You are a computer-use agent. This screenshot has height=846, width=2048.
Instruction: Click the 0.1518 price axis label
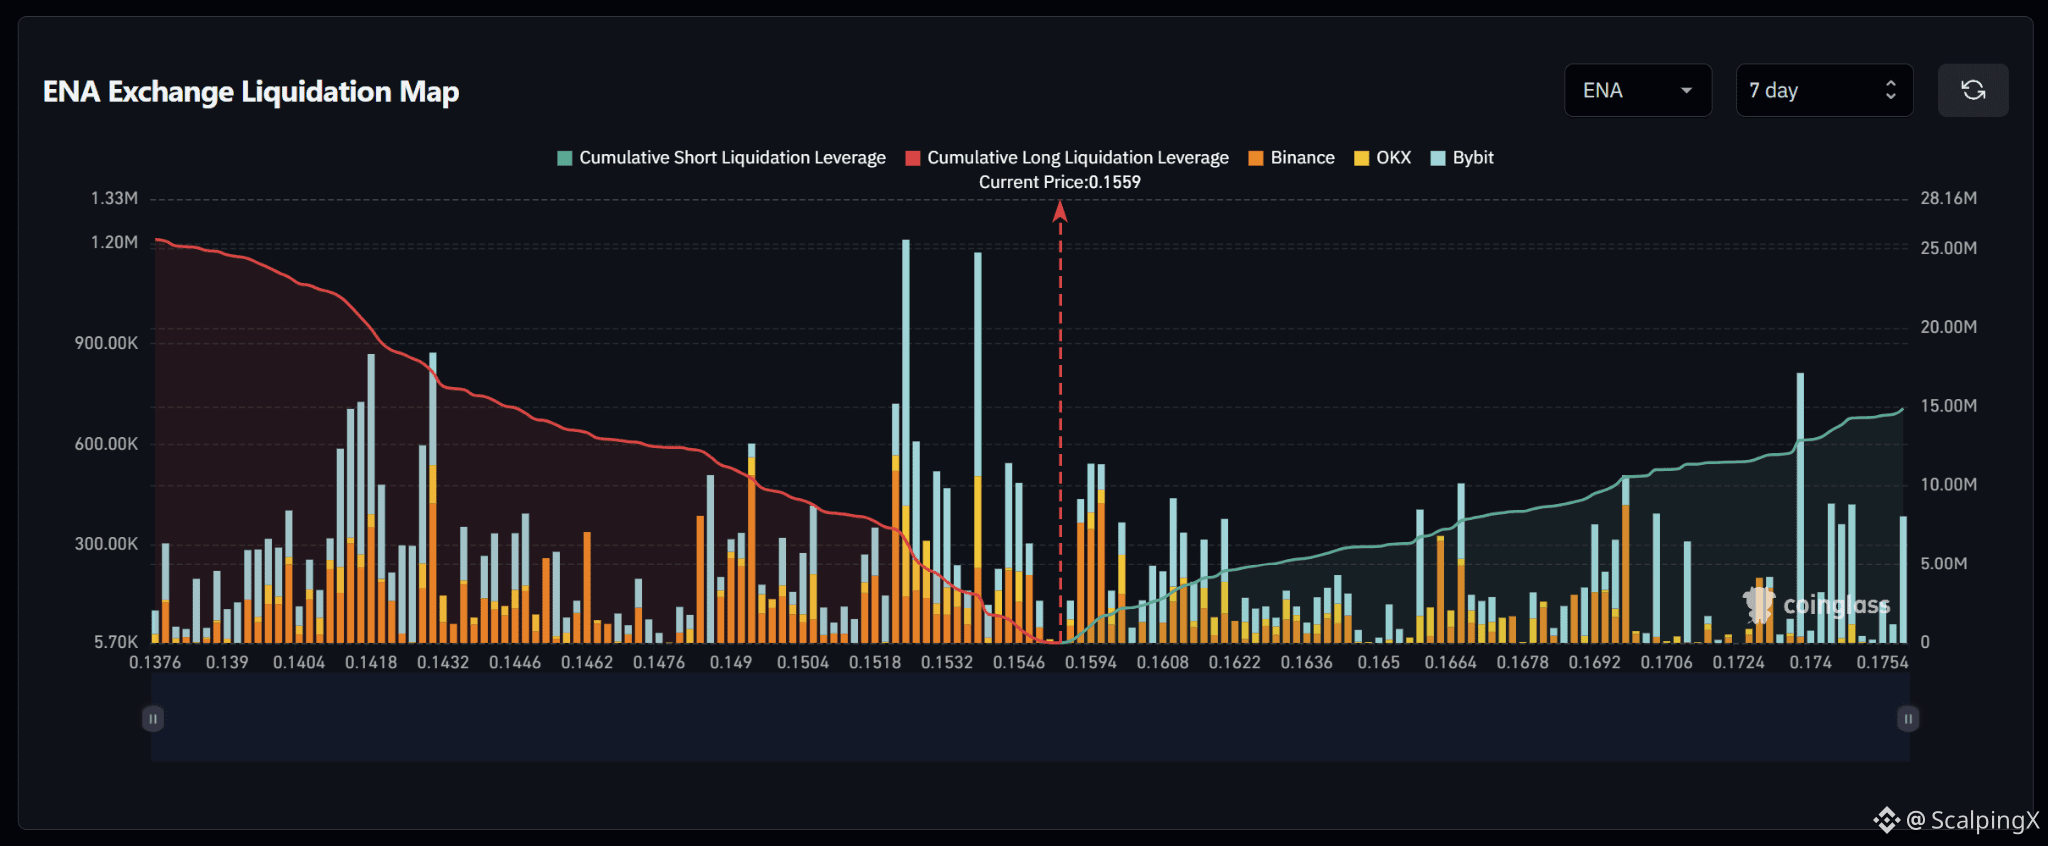(875, 662)
